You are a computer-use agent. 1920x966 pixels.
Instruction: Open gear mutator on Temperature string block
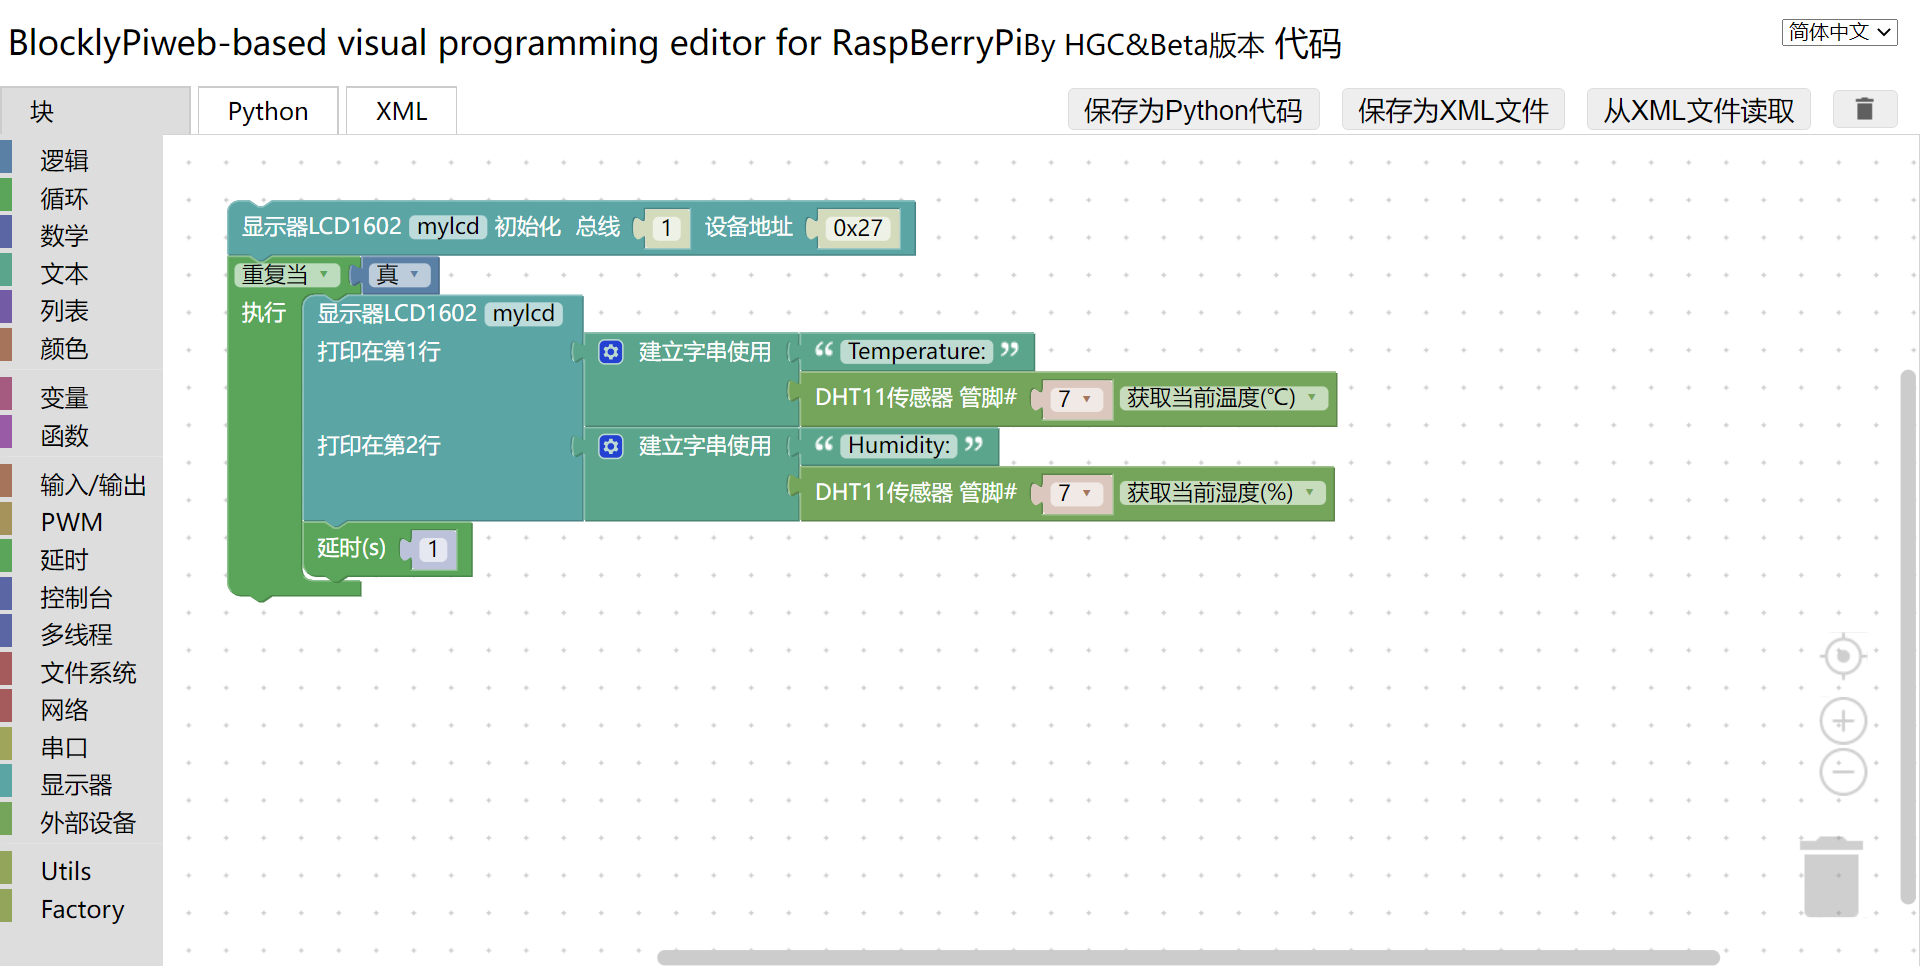(x=611, y=352)
